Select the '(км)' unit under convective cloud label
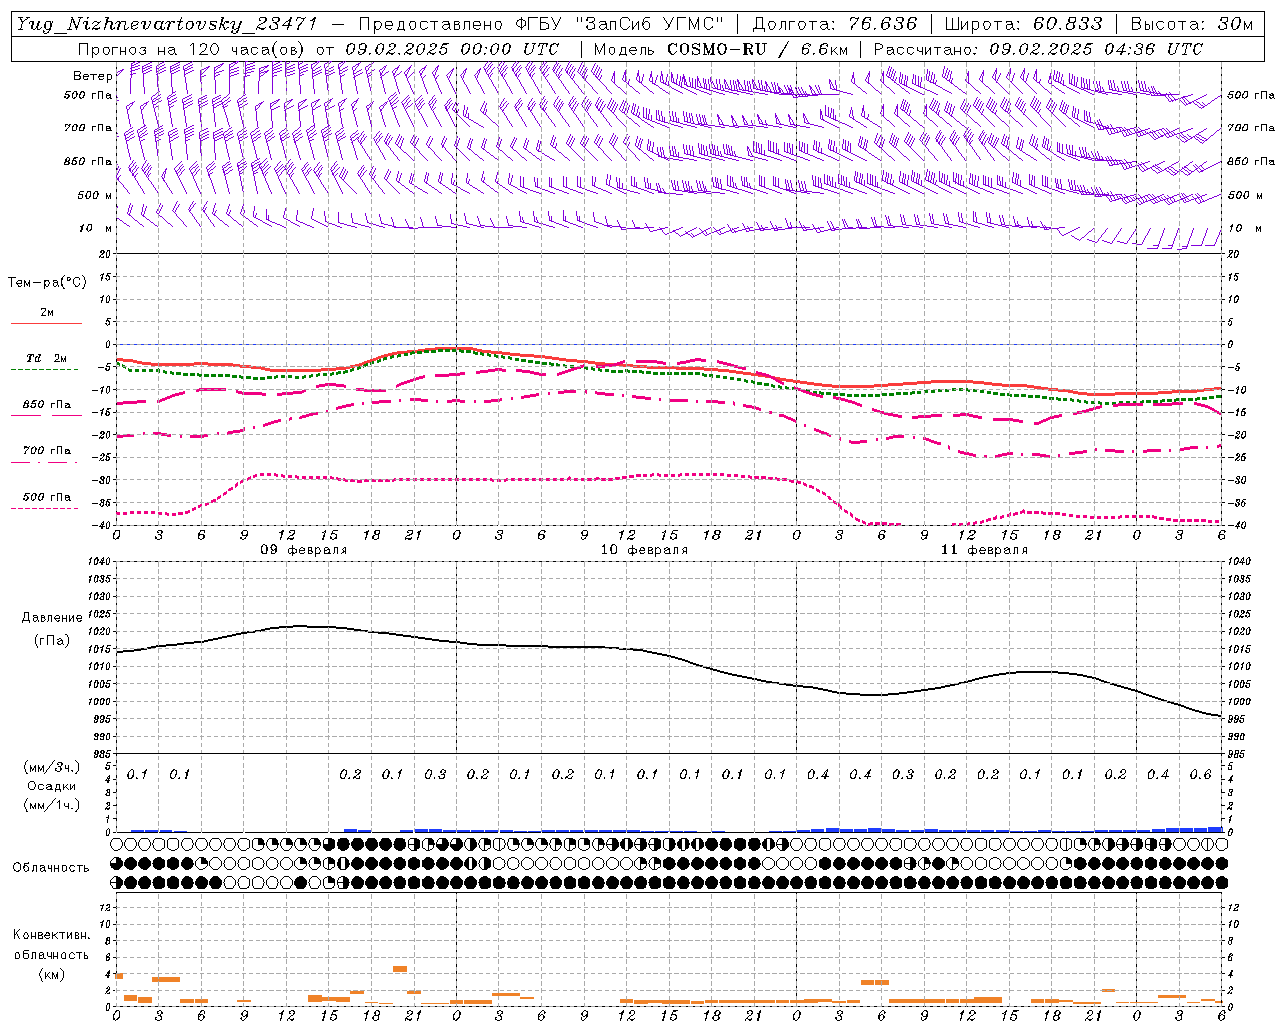This screenshot has width=1280, height=1024. 51,974
